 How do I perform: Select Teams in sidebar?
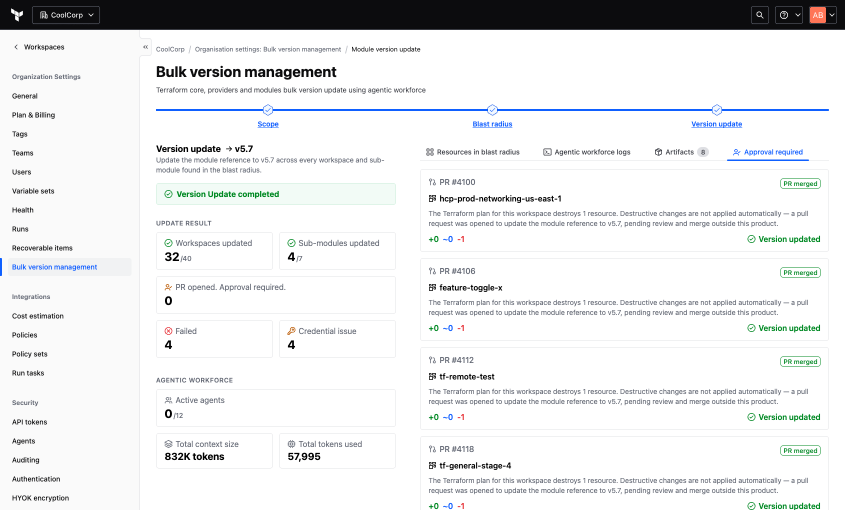(23, 153)
